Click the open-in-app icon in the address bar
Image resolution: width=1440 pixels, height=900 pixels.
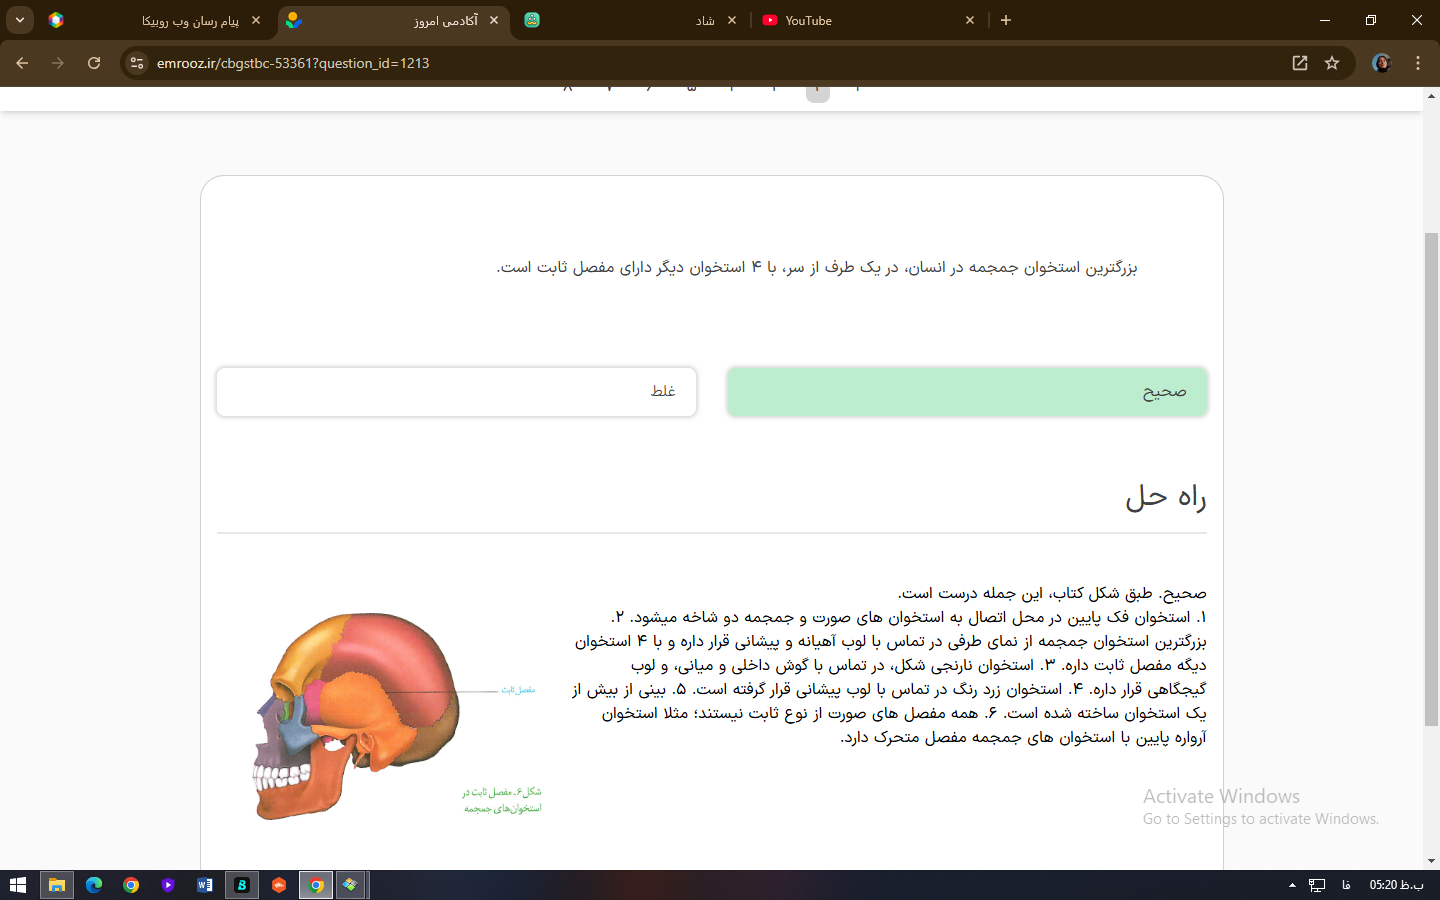point(1300,63)
